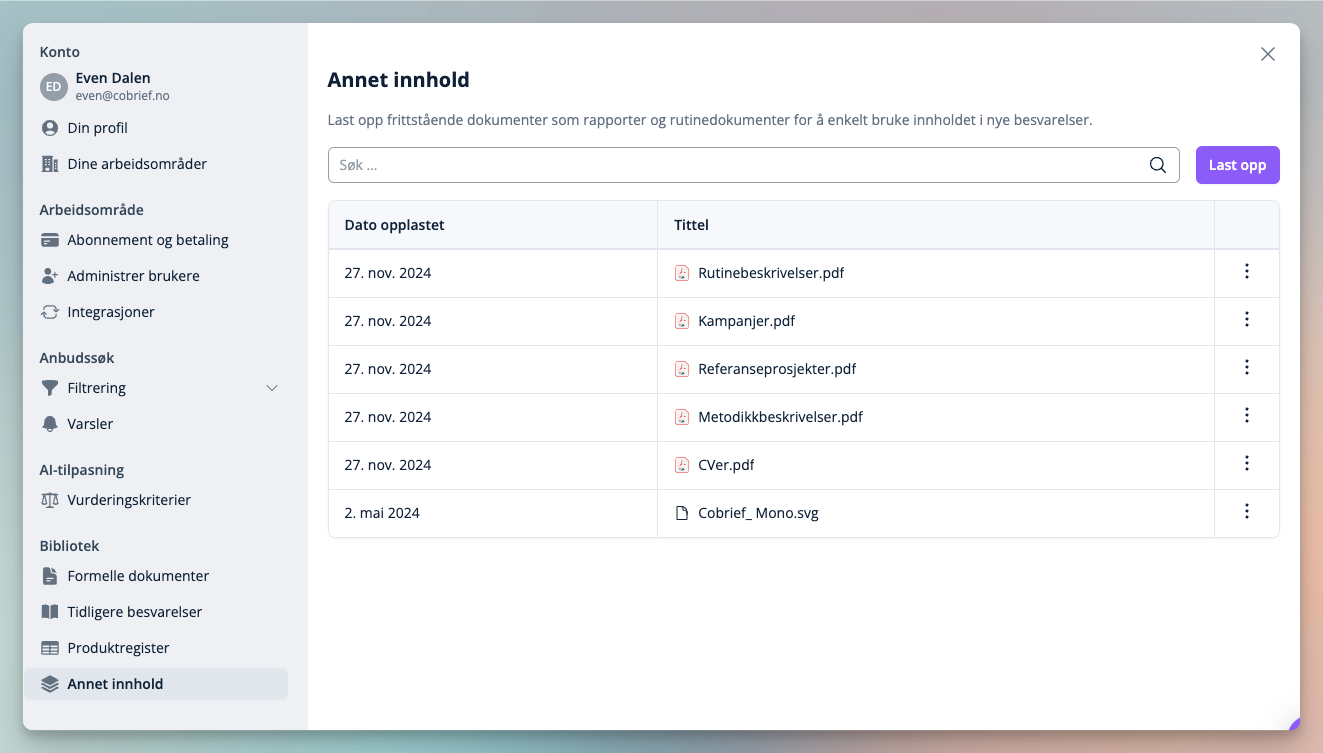Click the file icon beside Cobrief_ Mono.svg
The height and width of the screenshot is (753, 1323).
coord(682,513)
